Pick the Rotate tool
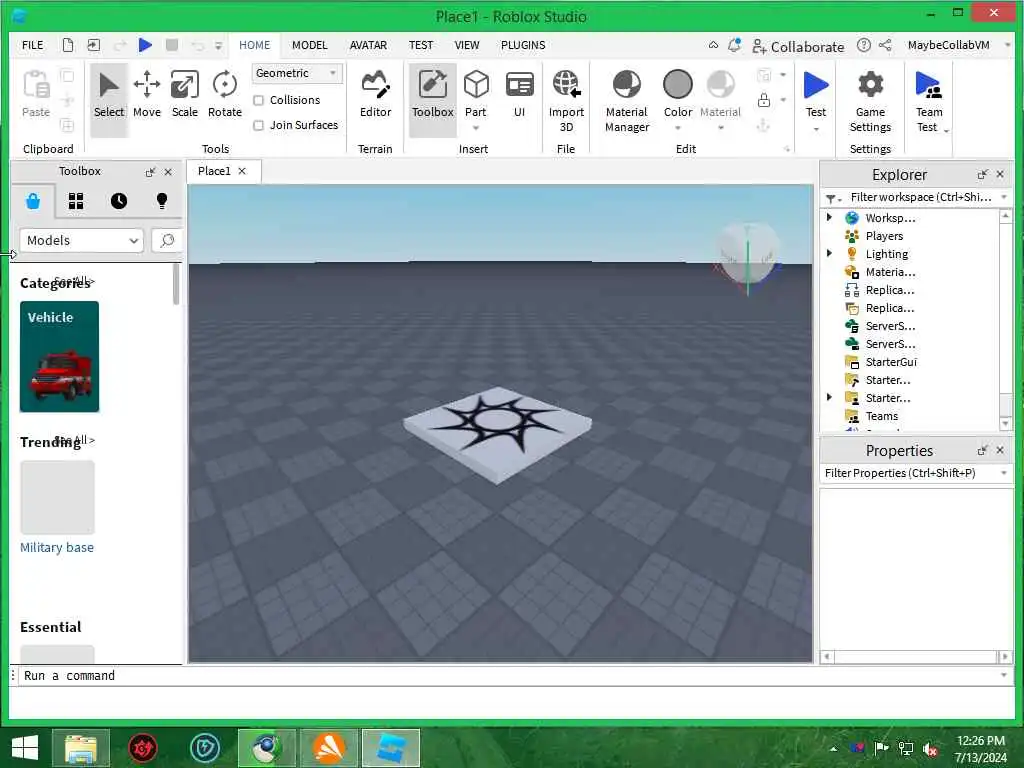1024x768 pixels. (225, 95)
